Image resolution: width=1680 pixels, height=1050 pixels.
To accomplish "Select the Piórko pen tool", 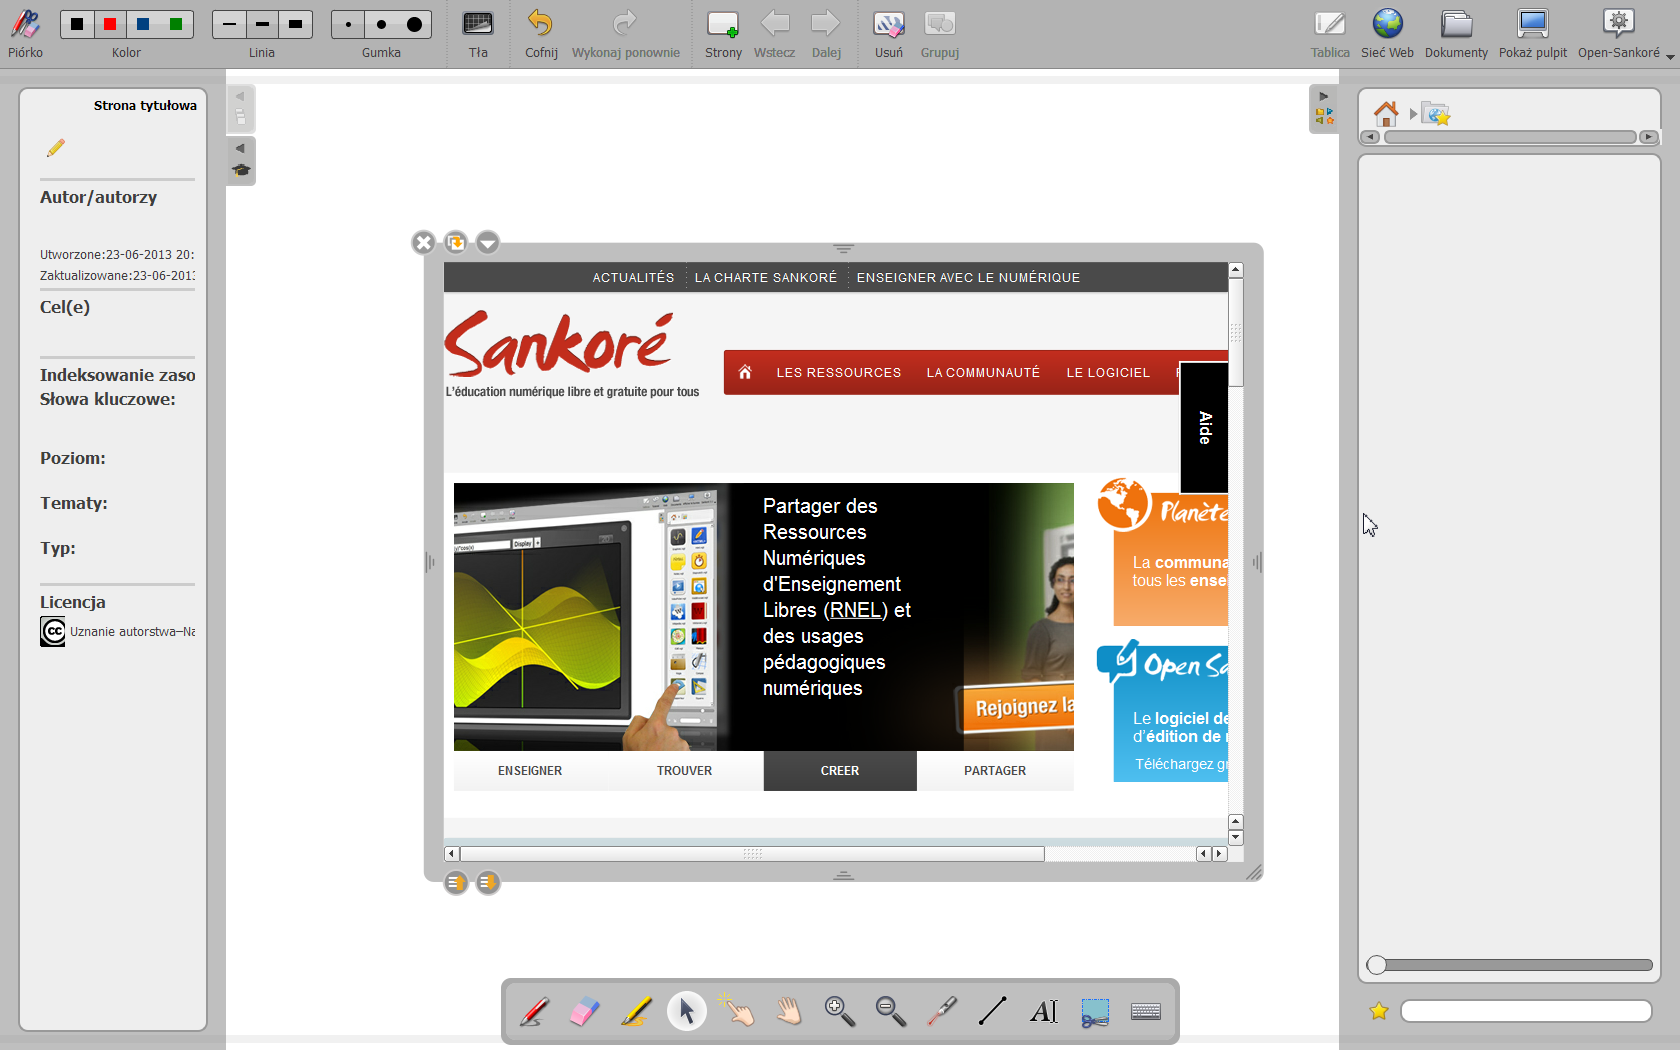I will coord(25,33).
